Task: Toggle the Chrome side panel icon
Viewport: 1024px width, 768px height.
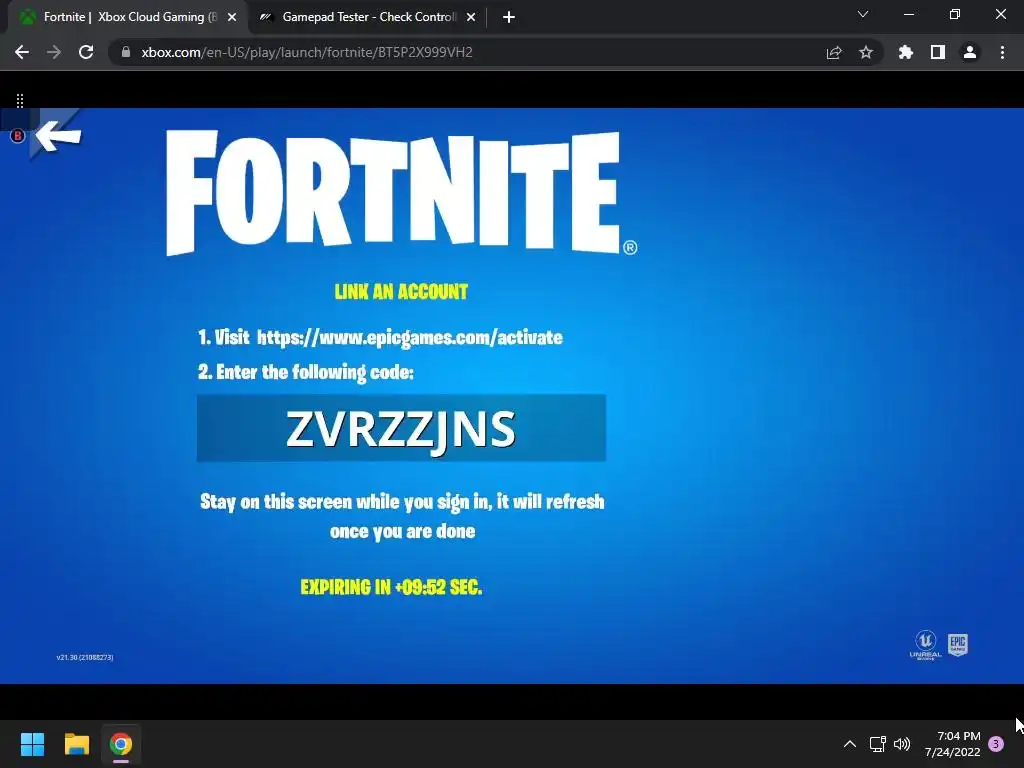Action: [x=938, y=52]
